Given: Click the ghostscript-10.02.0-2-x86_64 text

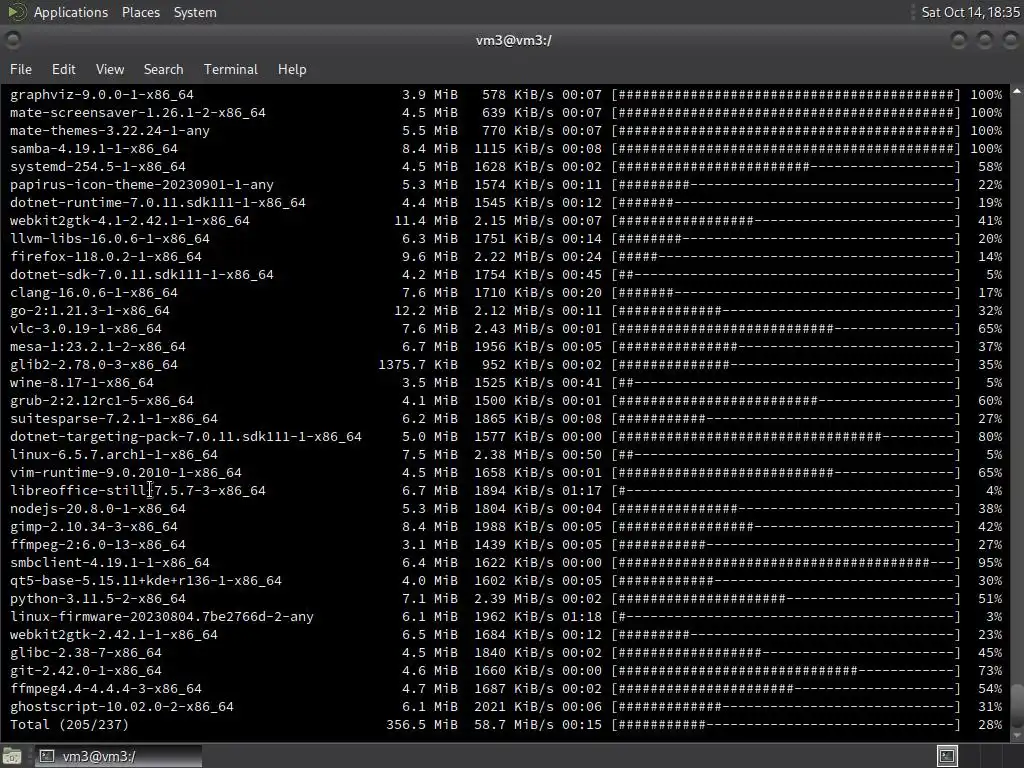Looking at the screenshot, I should point(121,707).
